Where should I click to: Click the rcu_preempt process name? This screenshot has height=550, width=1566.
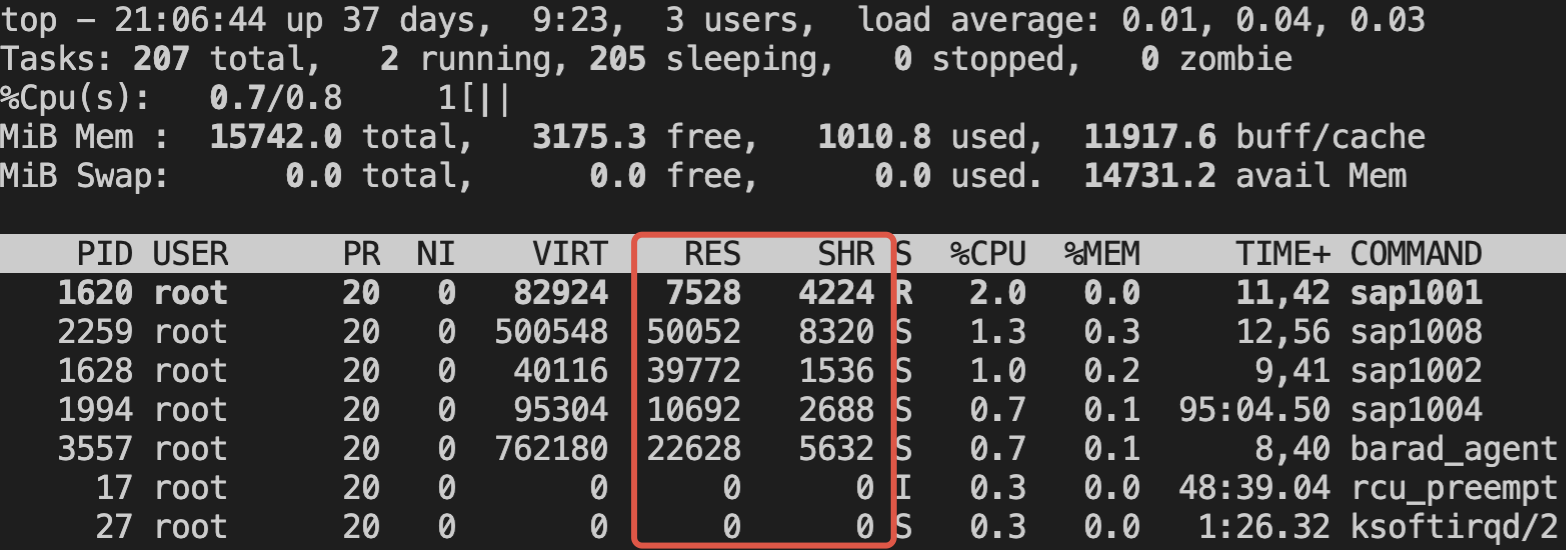[1454, 488]
